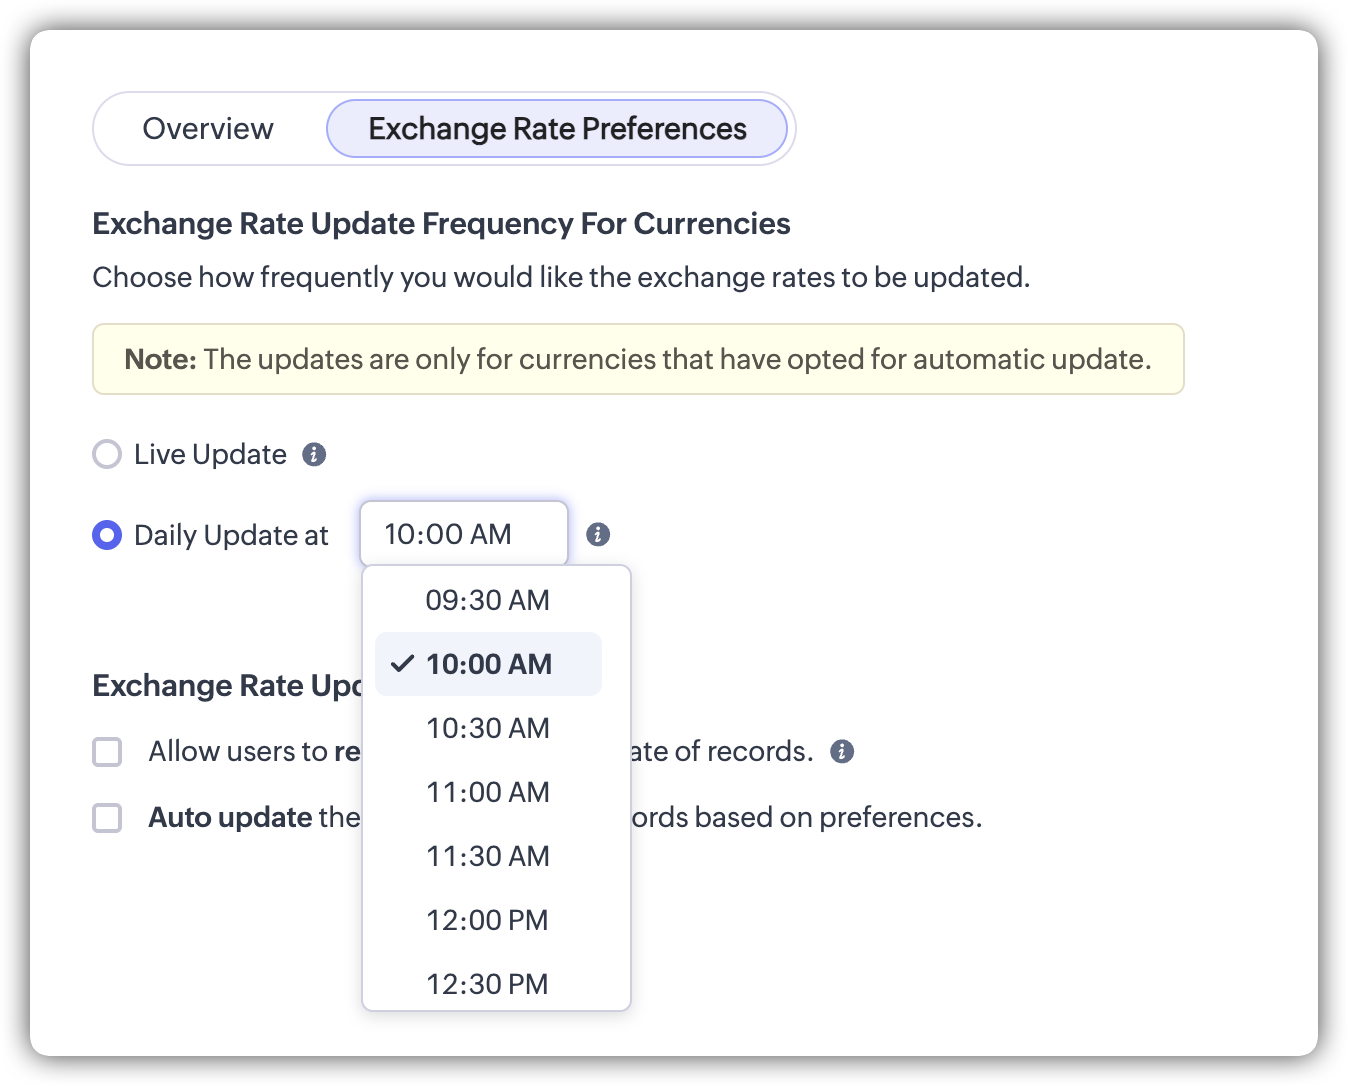The image size is (1348, 1086).
Task: Open the daily update time dropdown
Action: (x=463, y=534)
